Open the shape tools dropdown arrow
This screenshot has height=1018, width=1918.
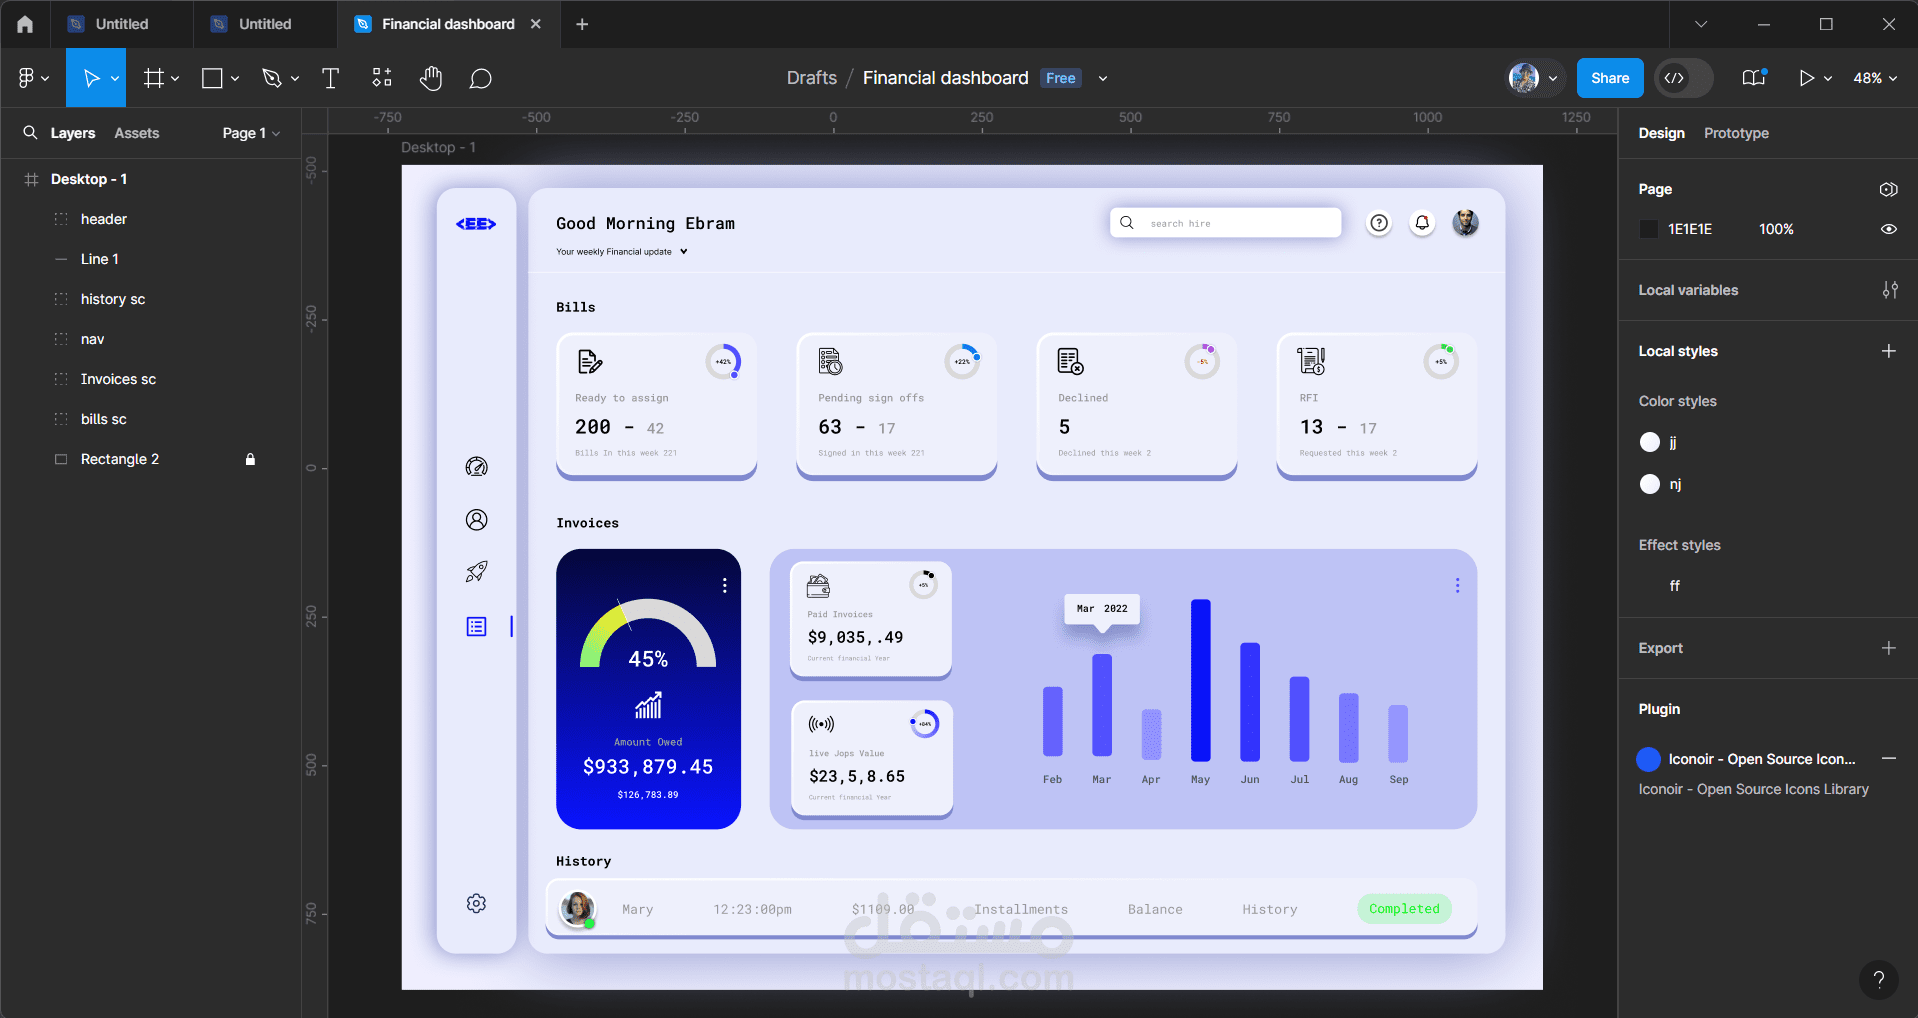click(235, 78)
